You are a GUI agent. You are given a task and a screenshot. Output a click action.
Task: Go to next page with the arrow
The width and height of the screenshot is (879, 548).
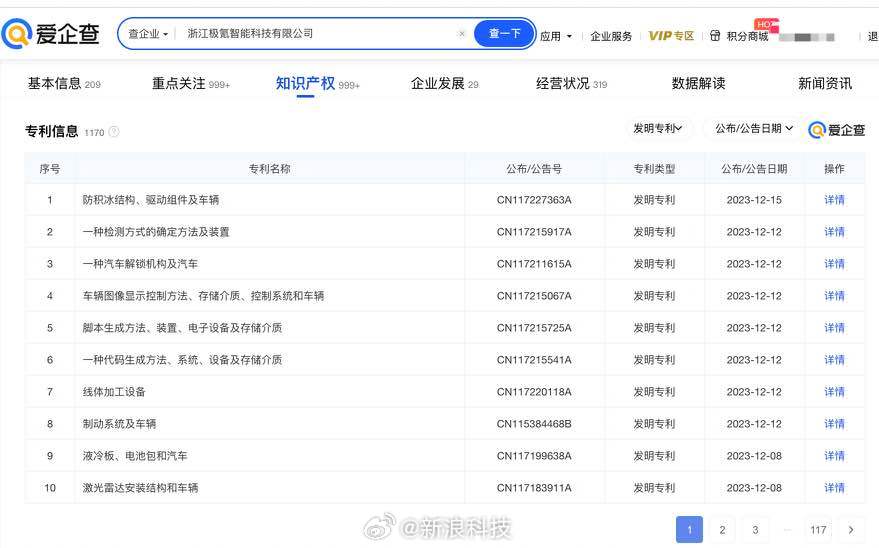[851, 530]
